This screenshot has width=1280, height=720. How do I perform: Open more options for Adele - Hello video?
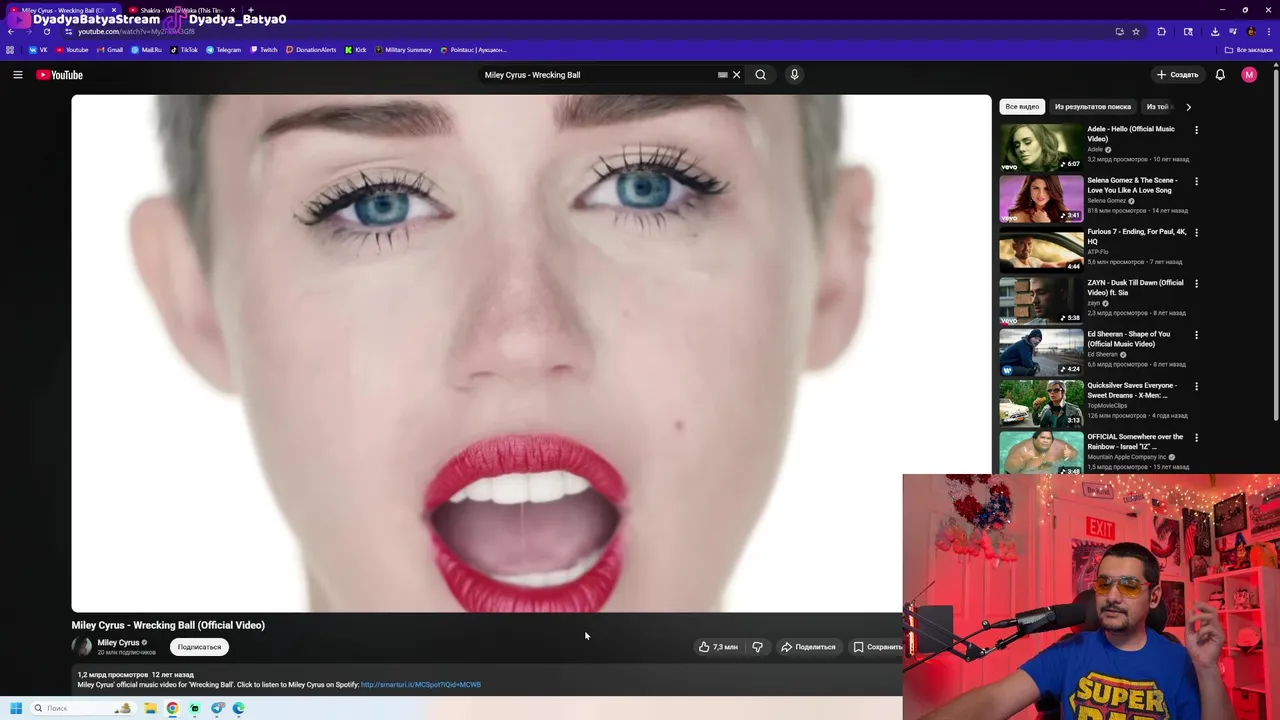(x=1196, y=130)
